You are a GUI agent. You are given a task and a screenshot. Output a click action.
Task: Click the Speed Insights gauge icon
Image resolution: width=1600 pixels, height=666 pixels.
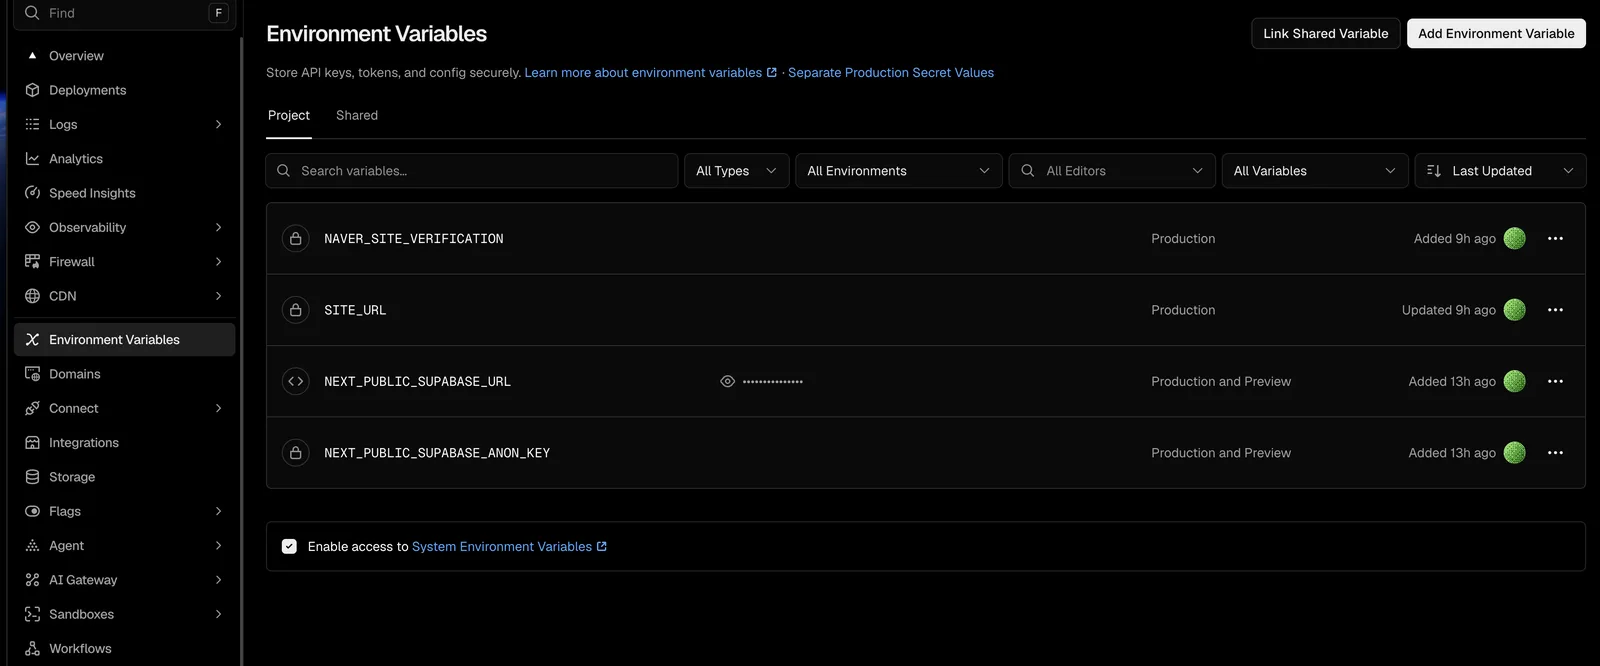[32, 193]
